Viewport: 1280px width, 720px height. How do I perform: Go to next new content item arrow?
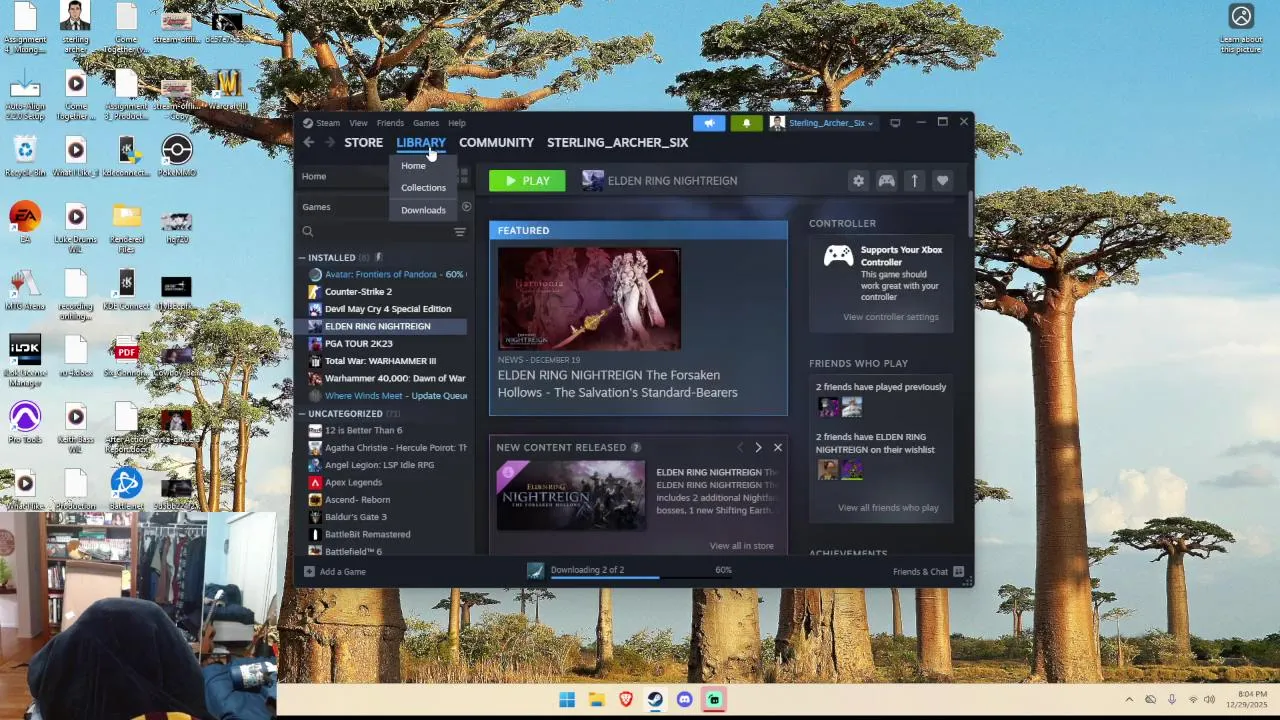point(758,448)
